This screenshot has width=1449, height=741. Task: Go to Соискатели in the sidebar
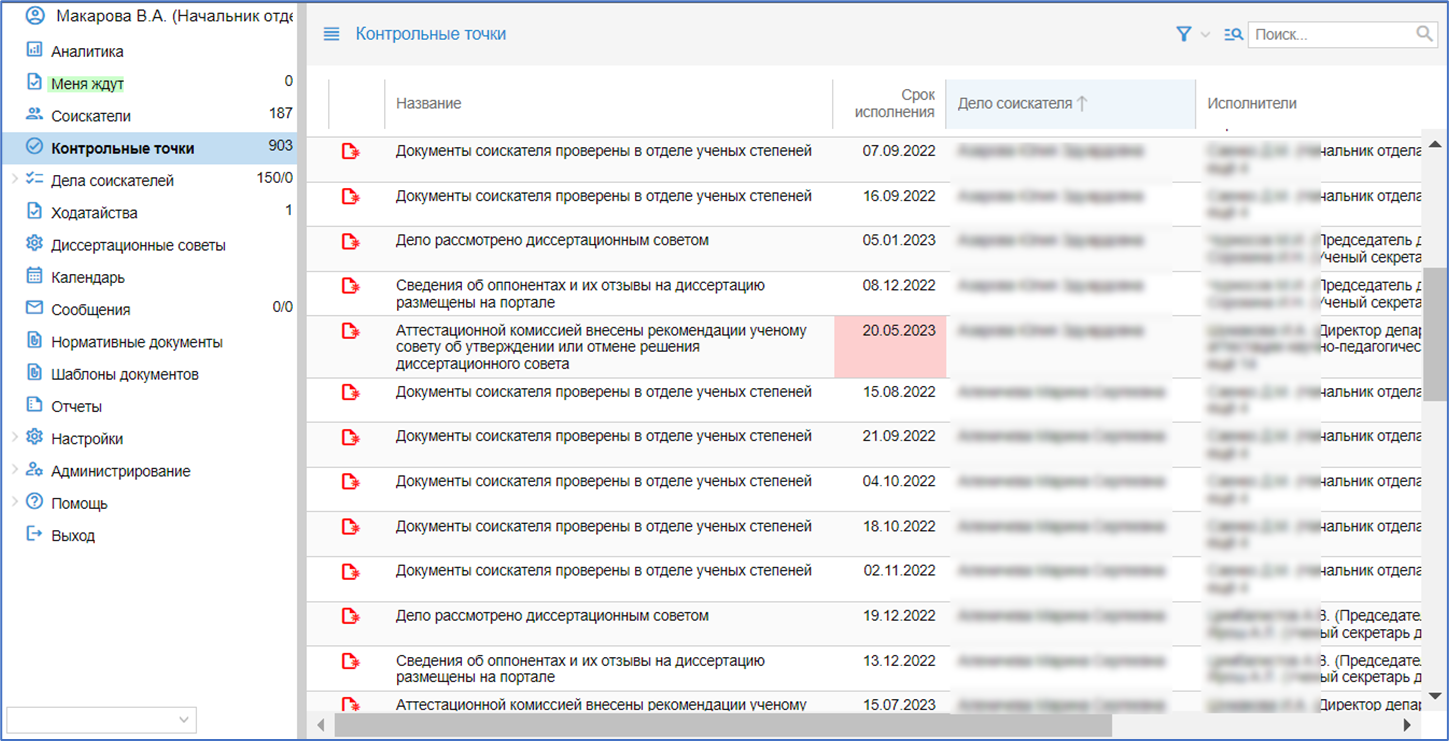point(90,116)
